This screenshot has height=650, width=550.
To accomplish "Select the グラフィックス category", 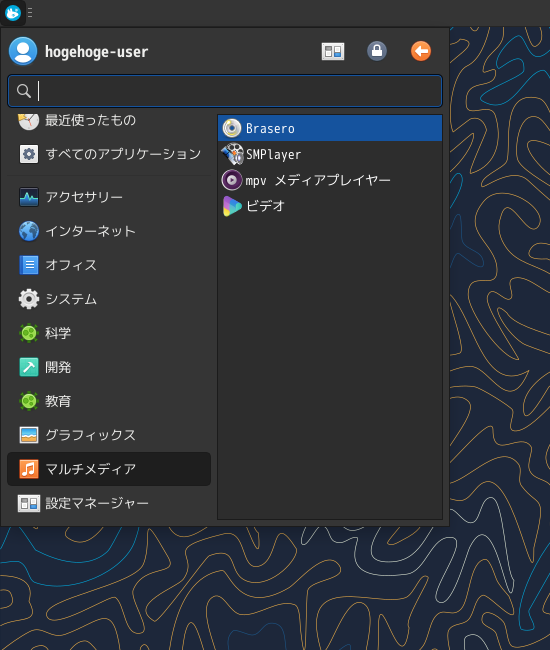I will tap(109, 435).
